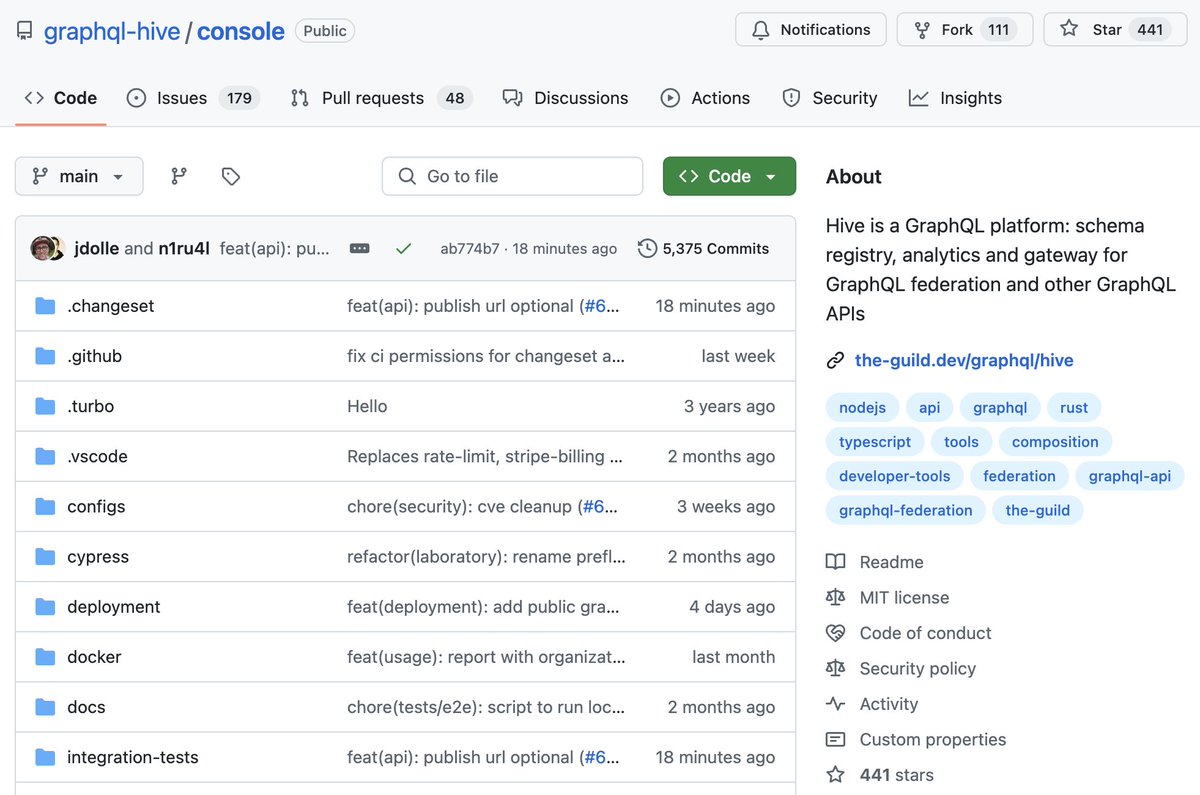Select the api topic tag
This screenshot has height=795, width=1200.
930,408
